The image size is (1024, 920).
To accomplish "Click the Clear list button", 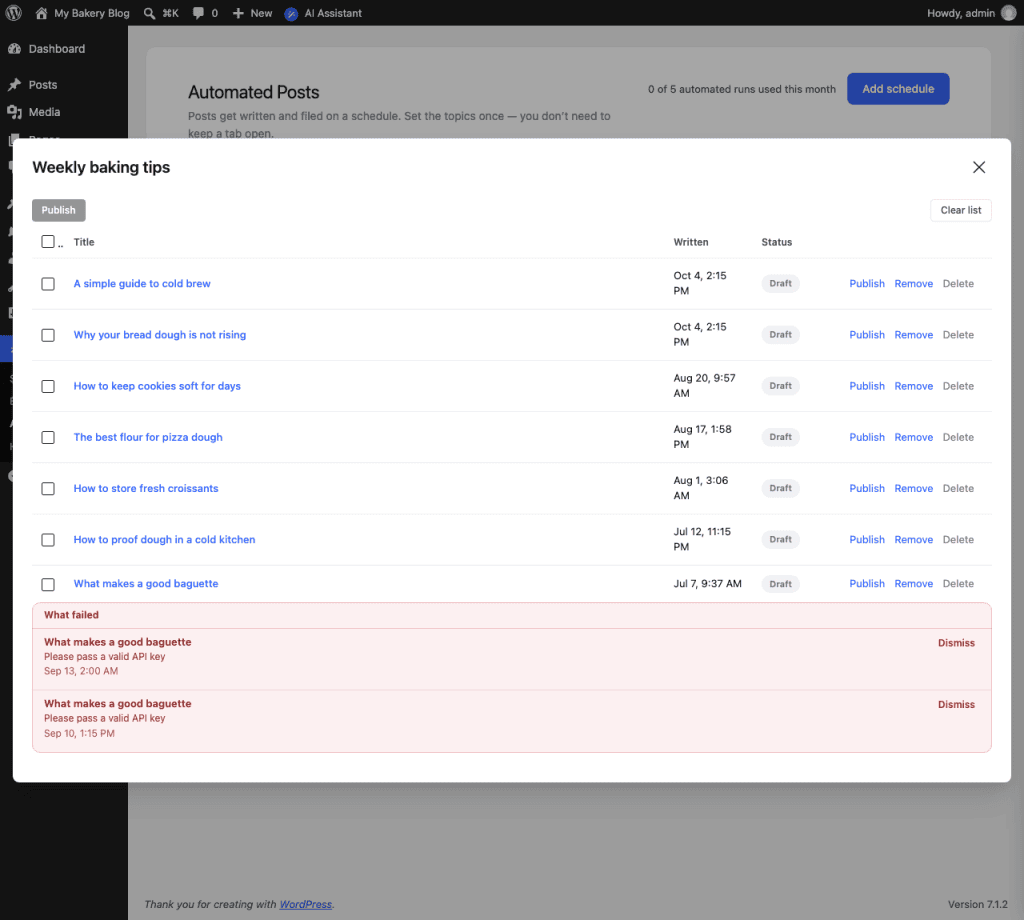I will (960, 210).
